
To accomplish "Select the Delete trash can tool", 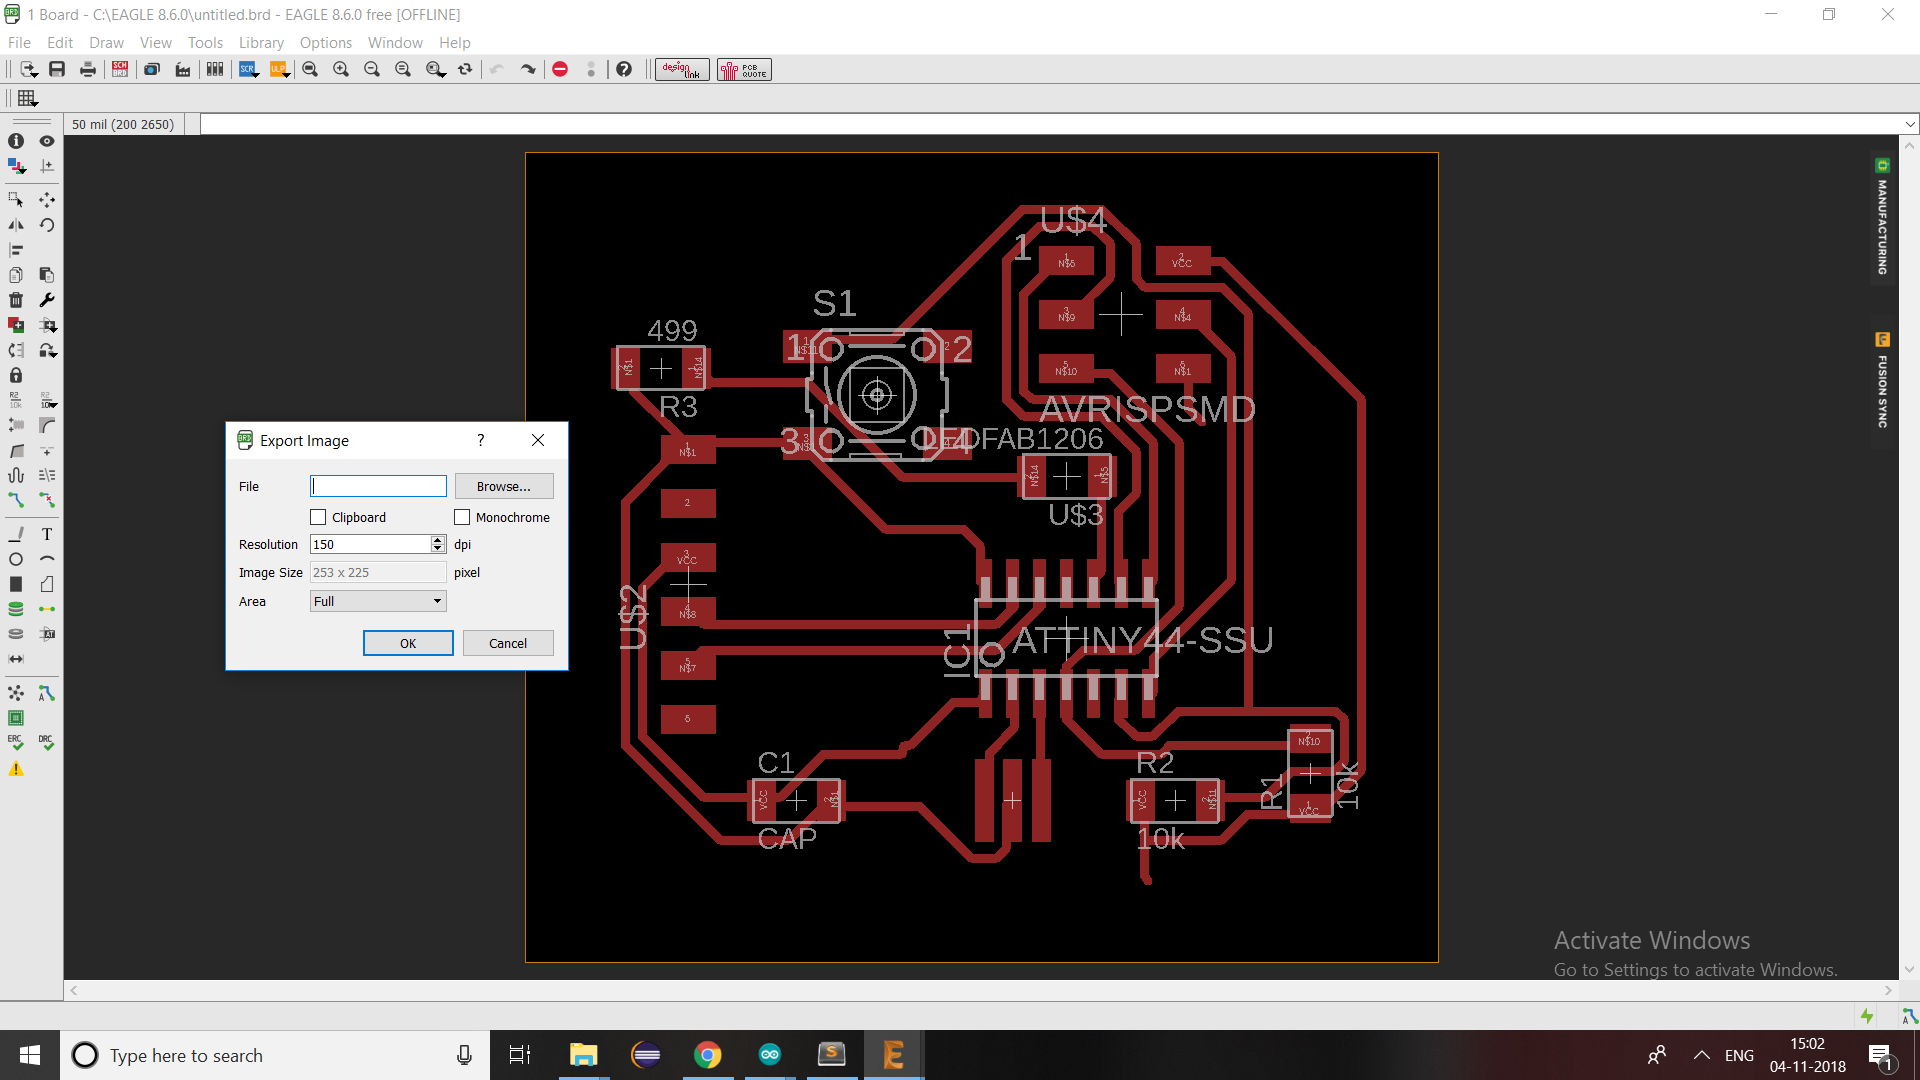I will tap(16, 300).
